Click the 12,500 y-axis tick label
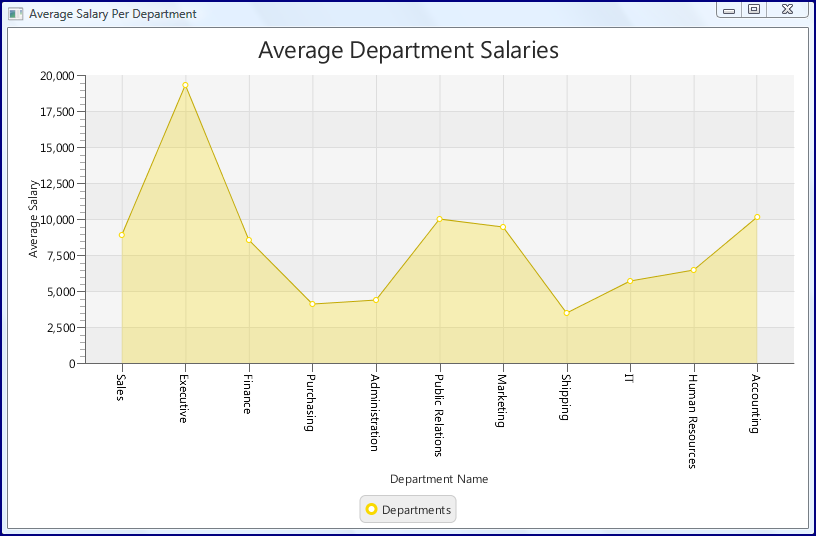Viewport: 816px width, 536px height. click(x=58, y=184)
